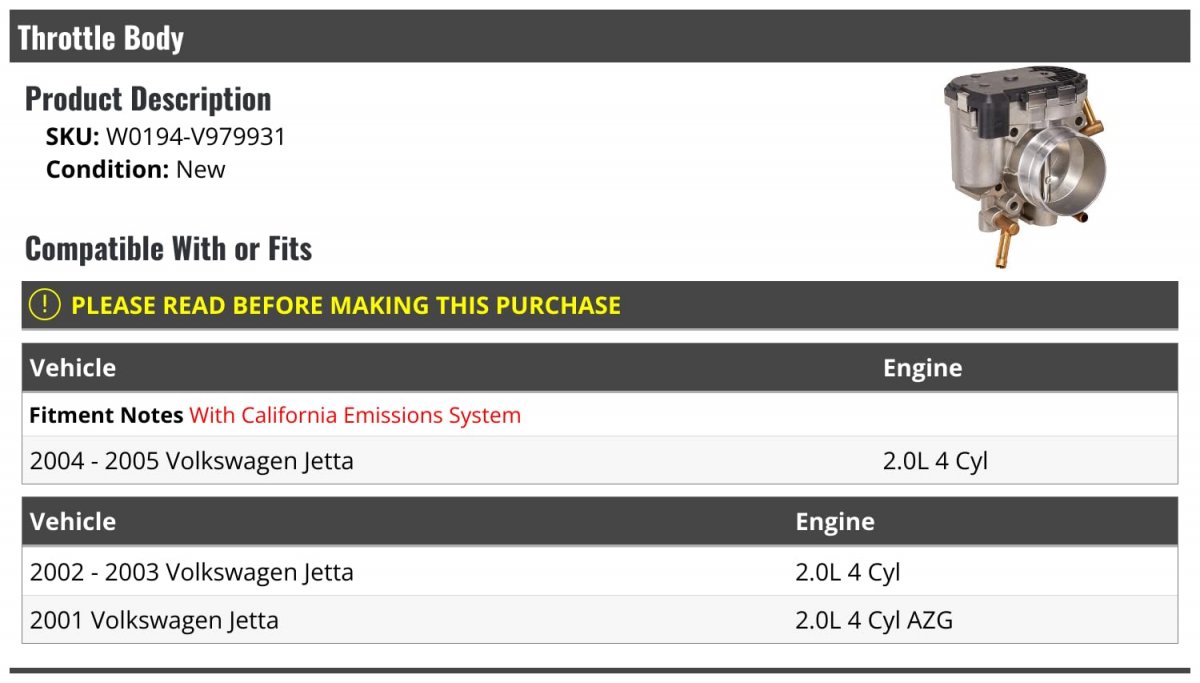
Task: Click the Fitment Notes label
Action: 106,415
